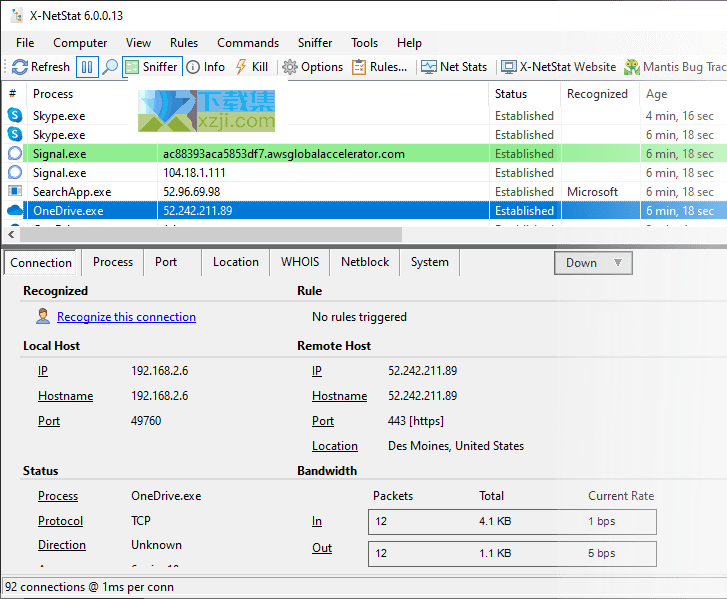Click the Skype icon in the 4 min row
727x599 pixels.
15,115
